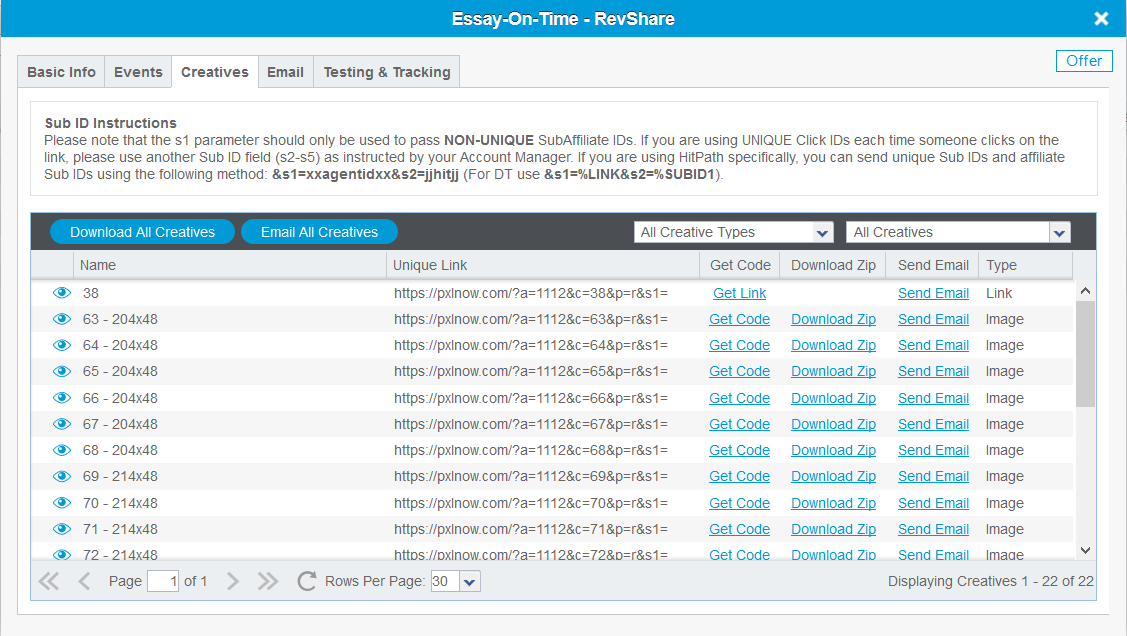Preview creative 71 - 214x48 eye icon
The width and height of the screenshot is (1127, 636).
(x=62, y=529)
